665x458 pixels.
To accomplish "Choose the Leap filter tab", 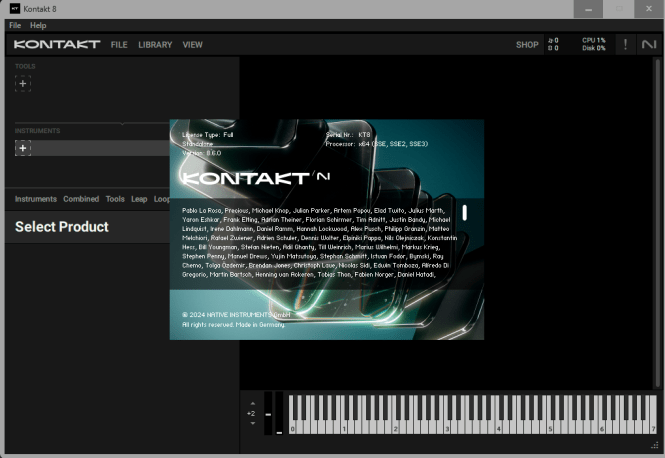I will [139, 199].
